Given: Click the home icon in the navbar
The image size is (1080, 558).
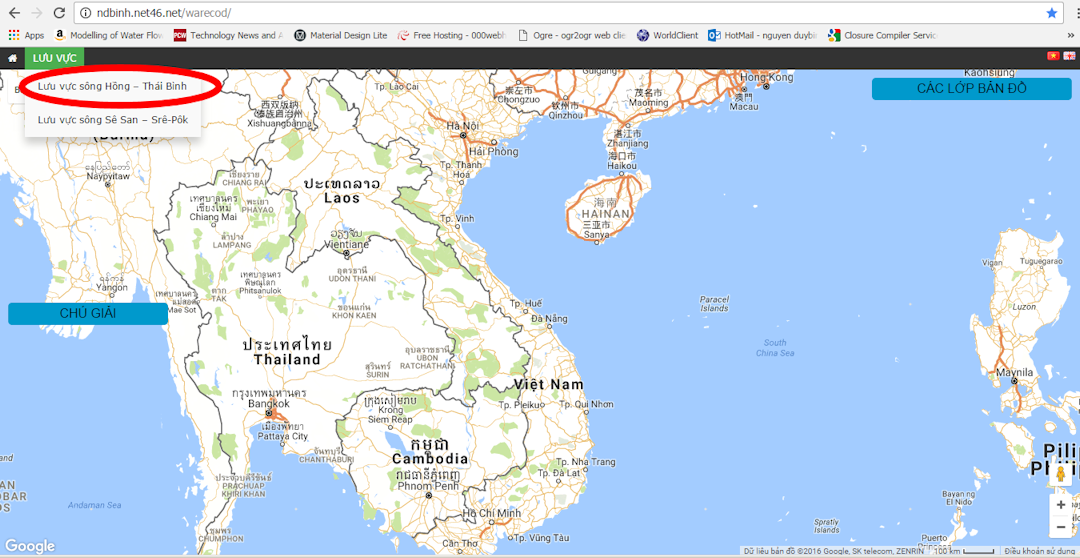Looking at the screenshot, I should tap(12, 58).
